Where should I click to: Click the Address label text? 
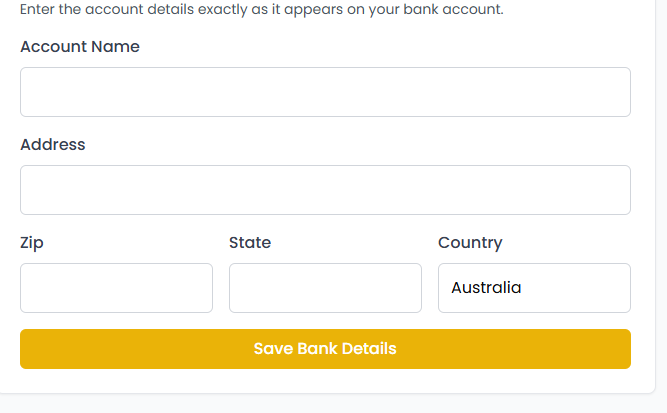pyautogui.click(x=53, y=145)
